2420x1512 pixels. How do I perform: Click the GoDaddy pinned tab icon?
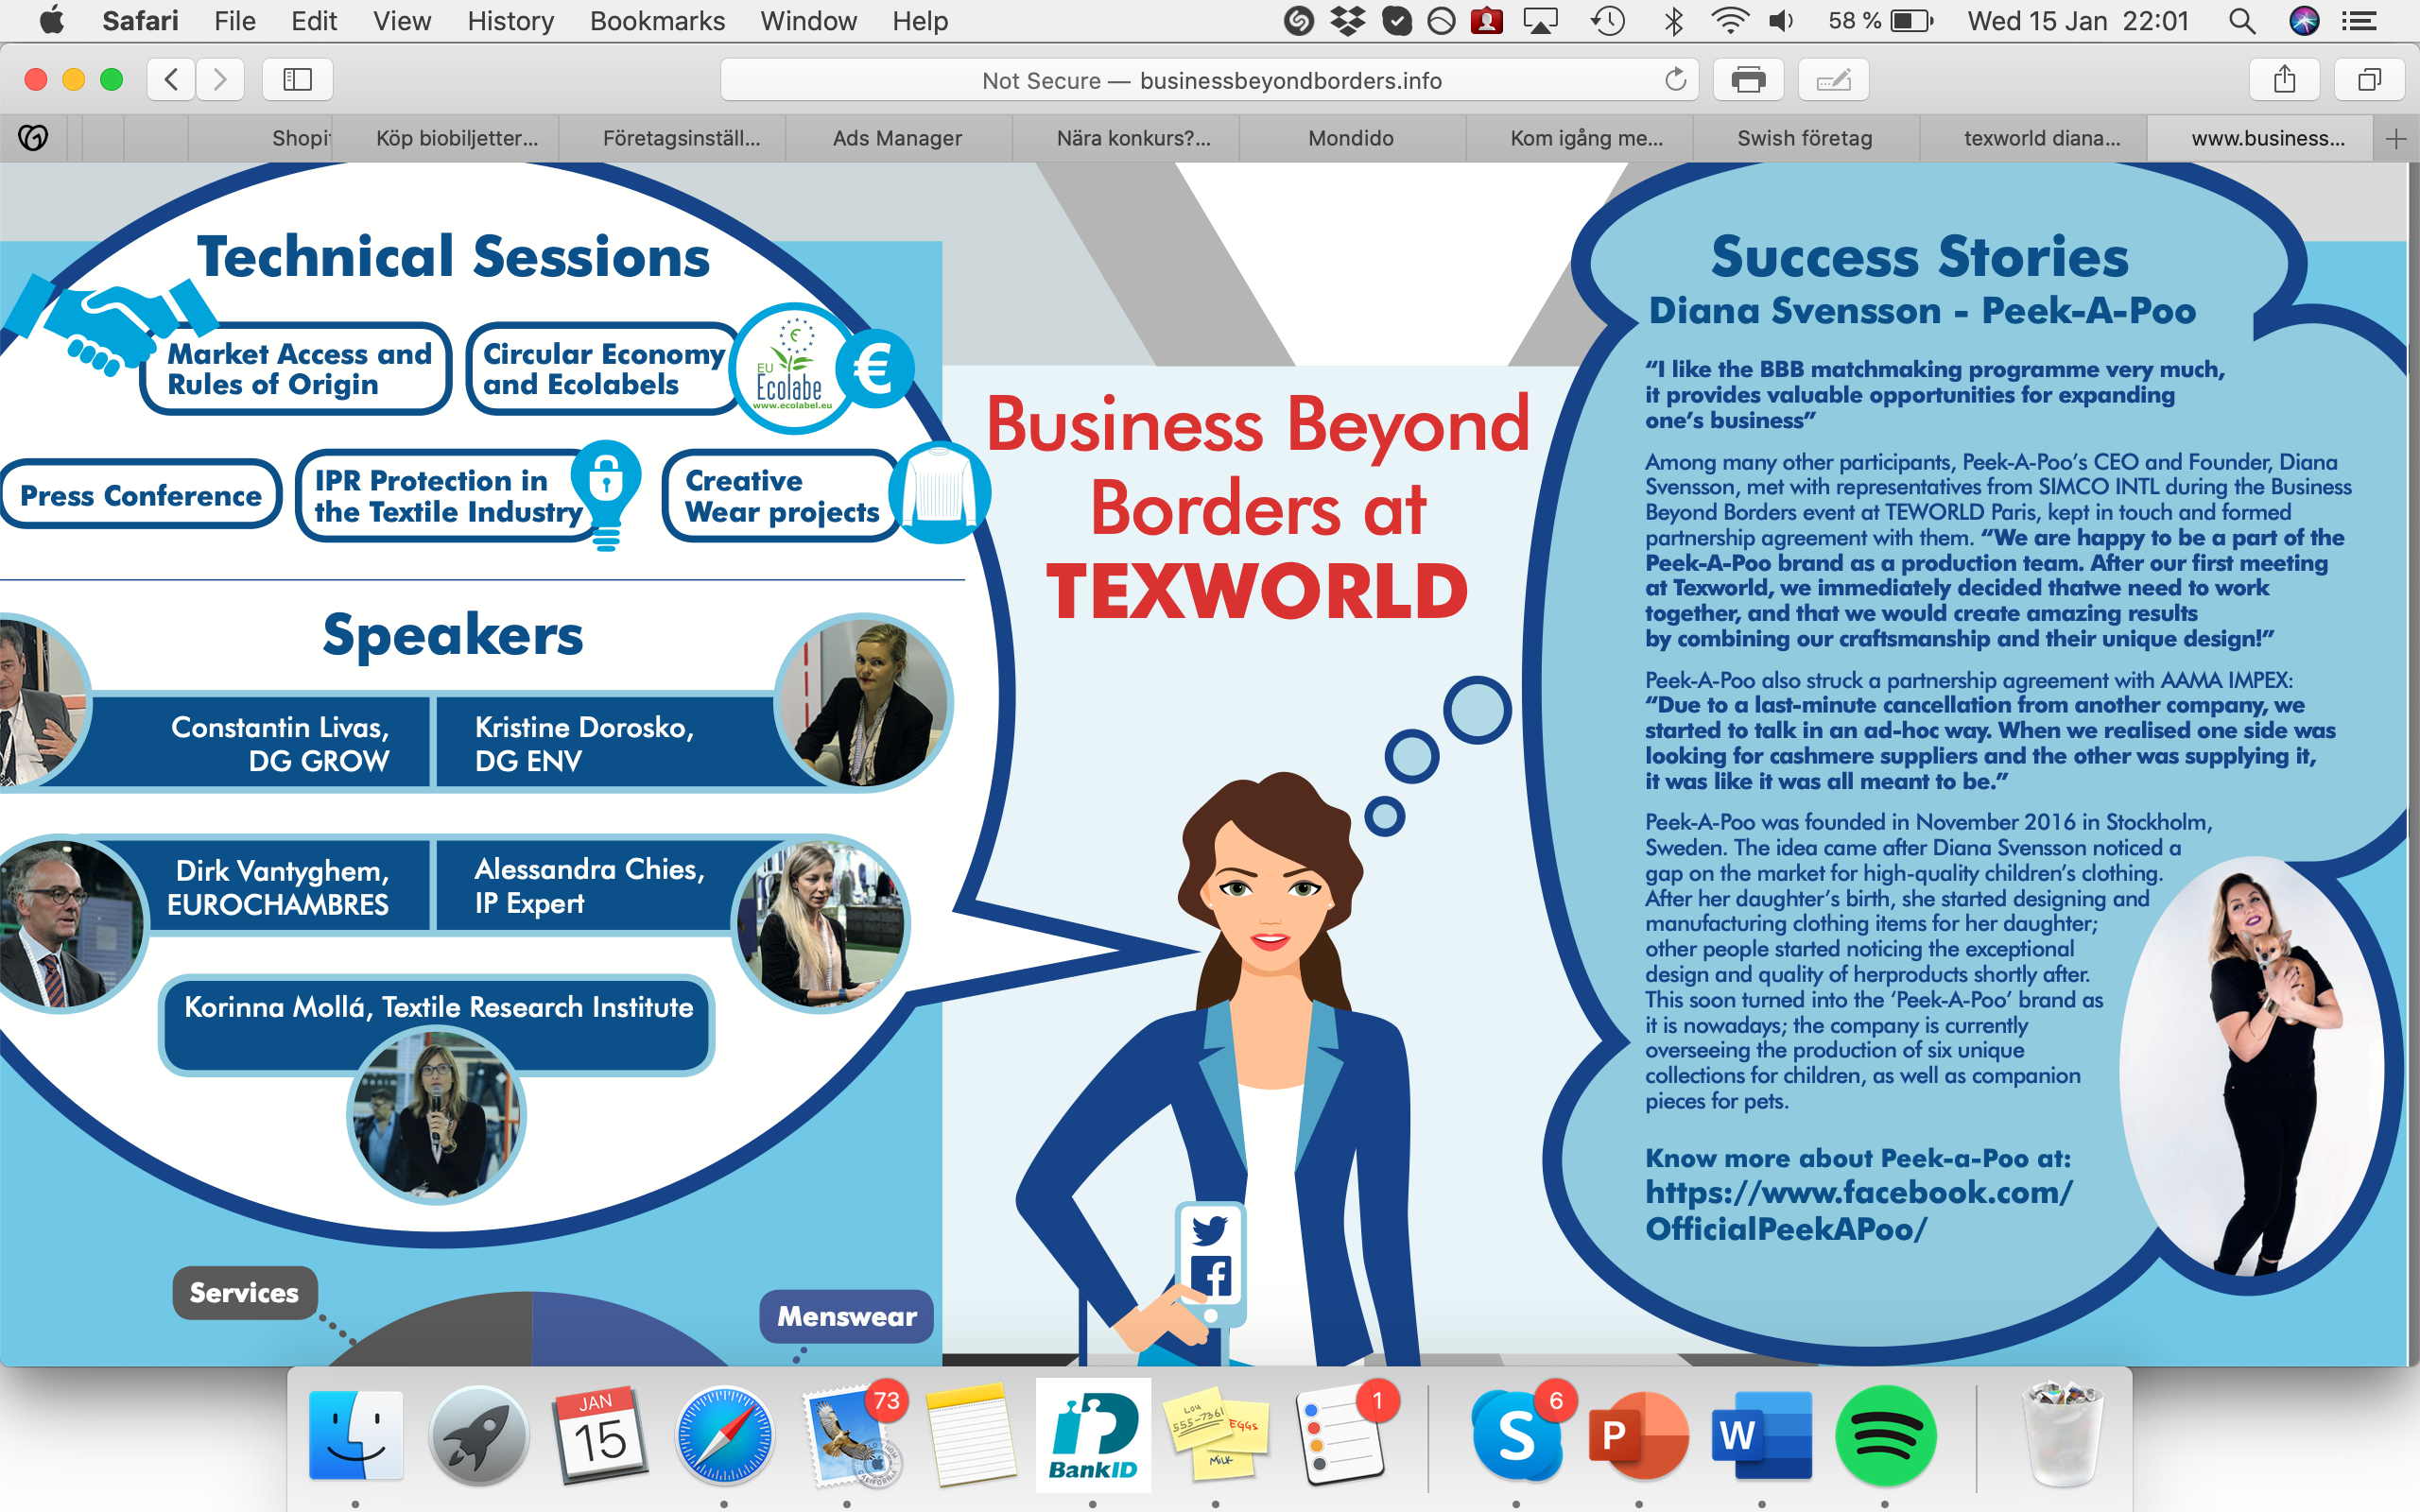coord(33,138)
